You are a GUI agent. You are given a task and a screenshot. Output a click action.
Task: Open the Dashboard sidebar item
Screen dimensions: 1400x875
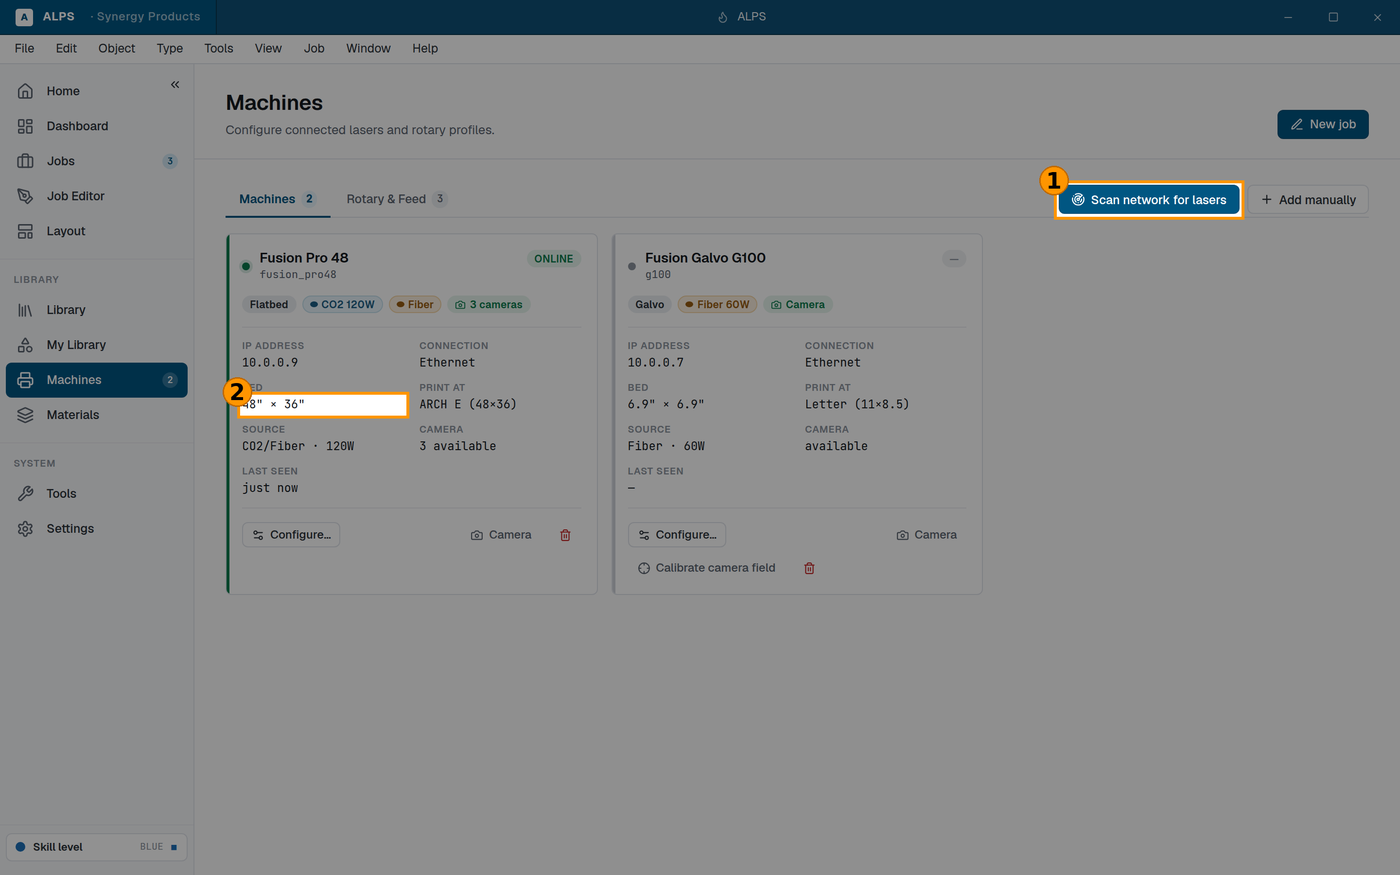(97, 126)
